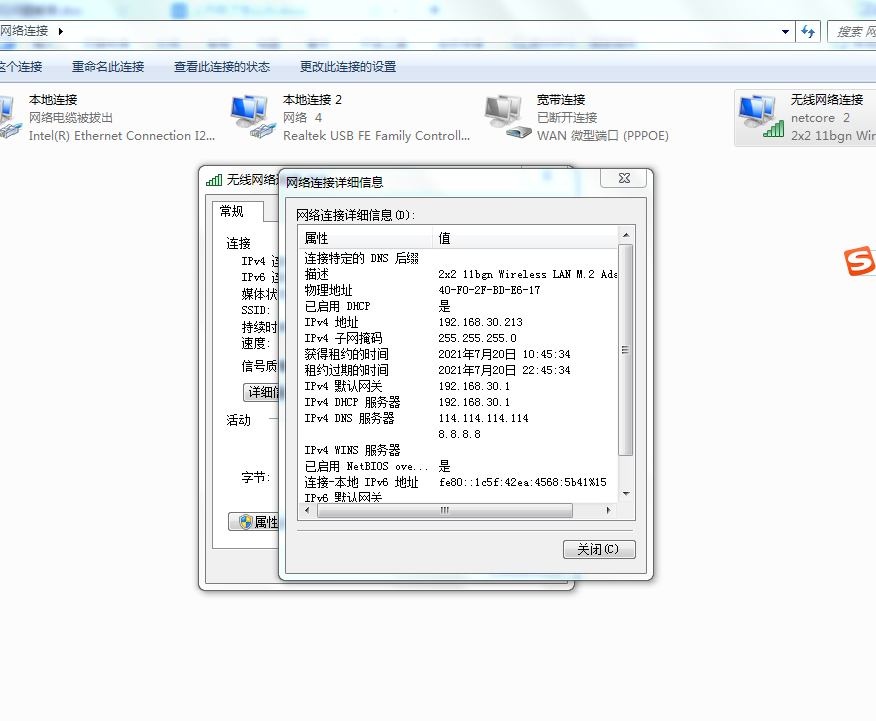Select the 连接-本地 IPv6 地址 value
This screenshot has height=721, width=876.
point(522,483)
